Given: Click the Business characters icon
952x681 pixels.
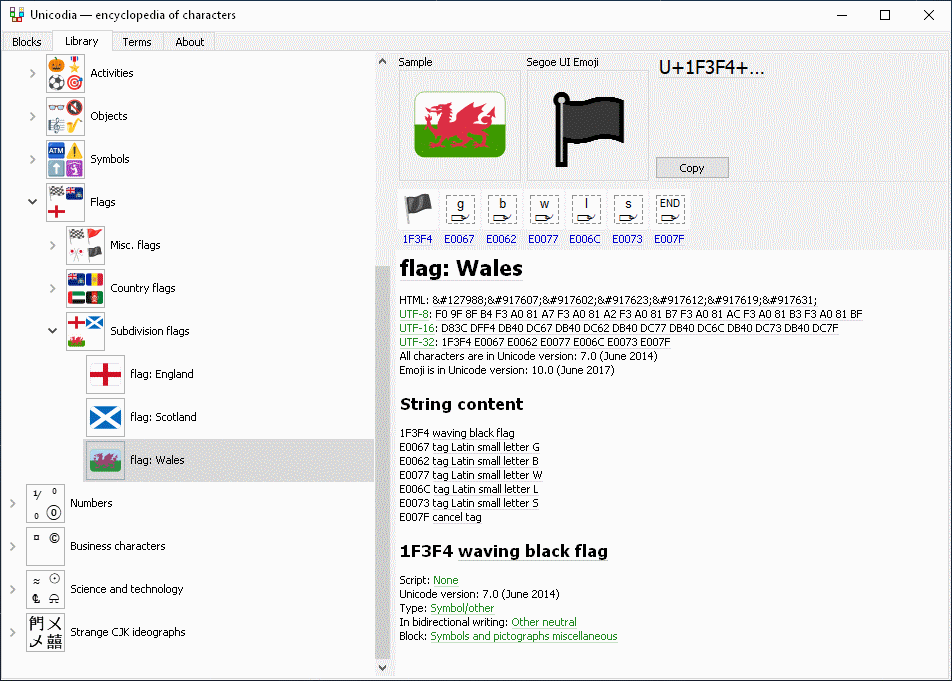Looking at the screenshot, I should 46,547.
